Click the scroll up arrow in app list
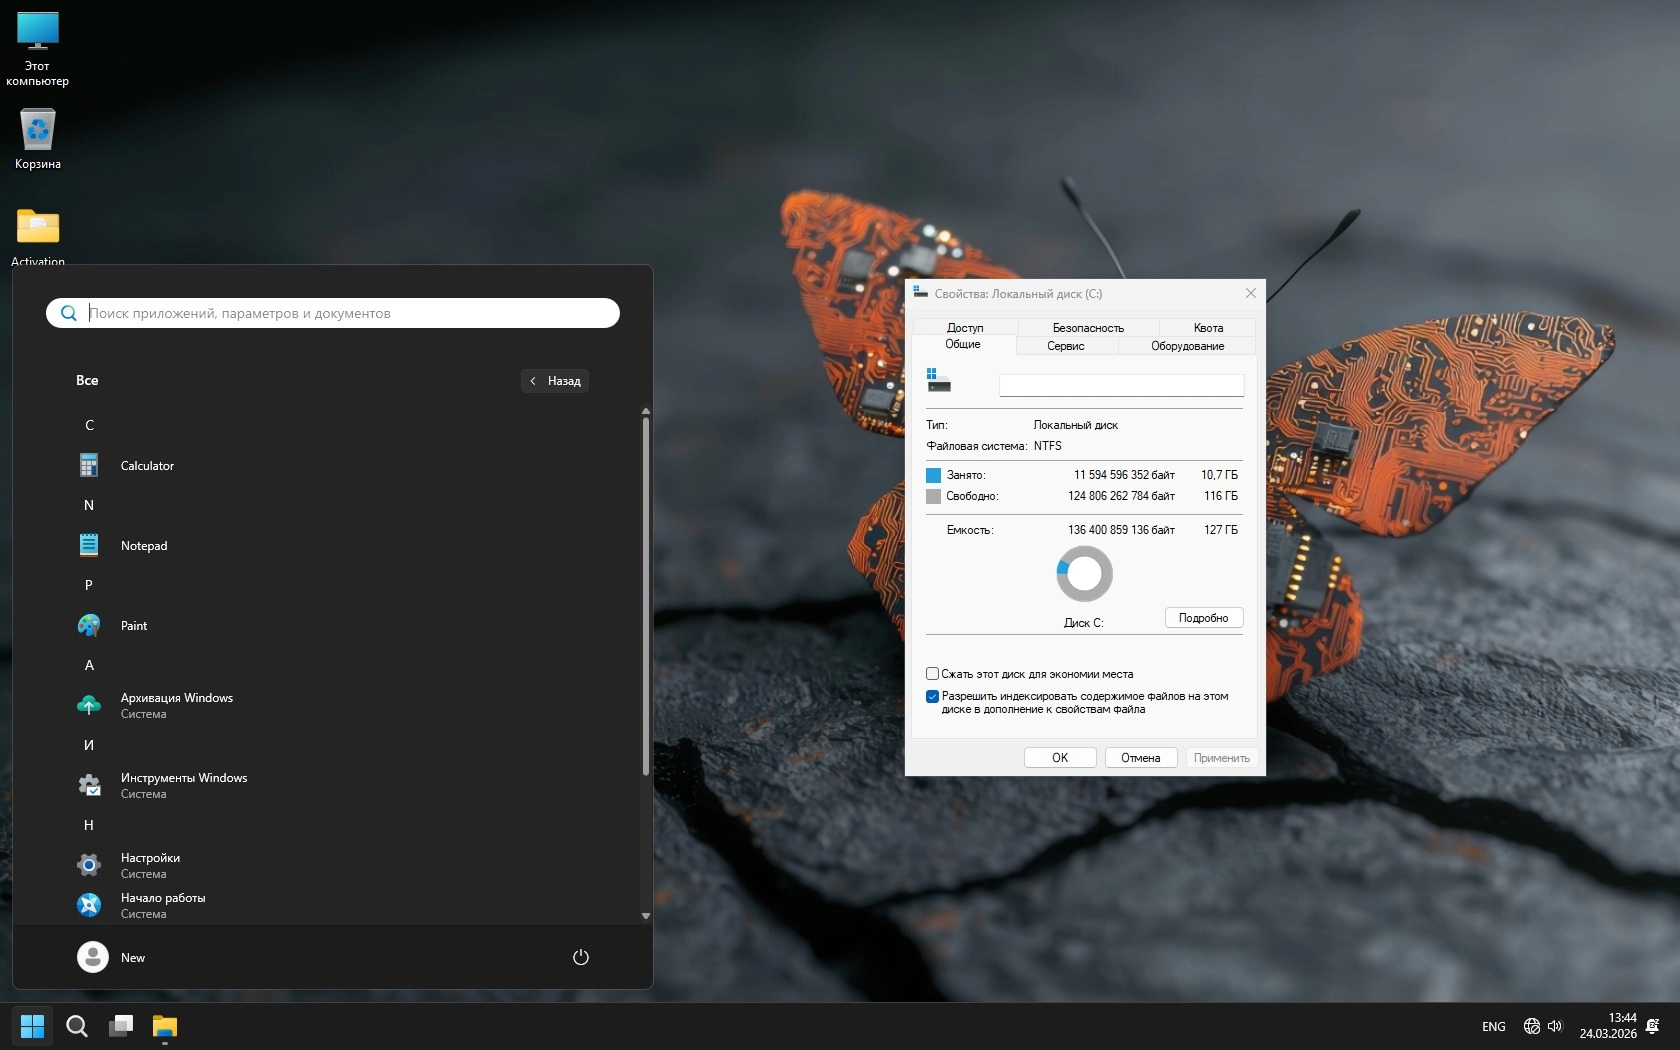Viewport: 1680px width, 1050px height. click(x=646, y=411)
